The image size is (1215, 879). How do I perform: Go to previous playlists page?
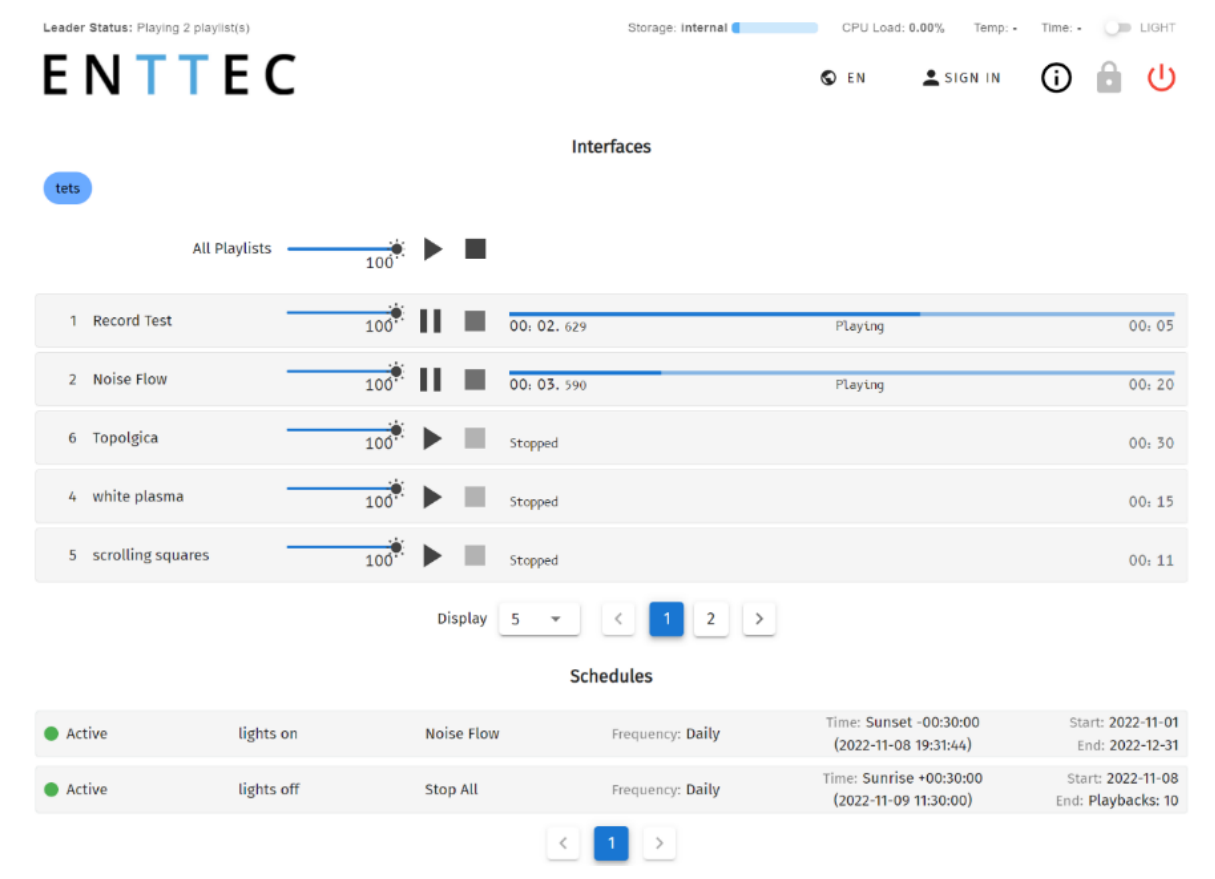click(x=618, y=619)
